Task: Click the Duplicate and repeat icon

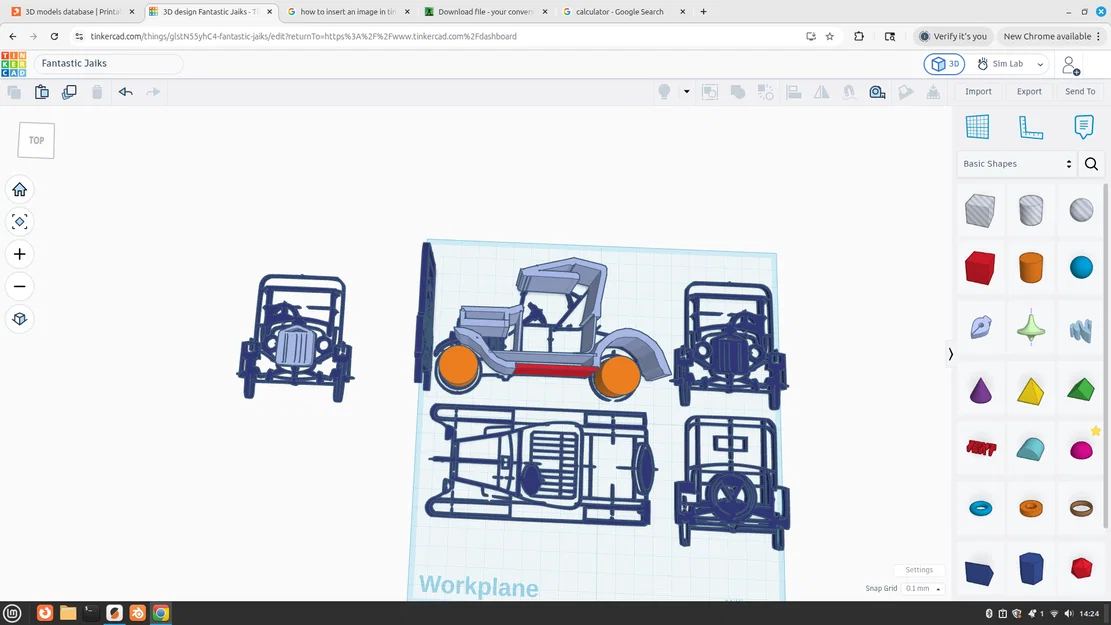Action: point(69,92)
